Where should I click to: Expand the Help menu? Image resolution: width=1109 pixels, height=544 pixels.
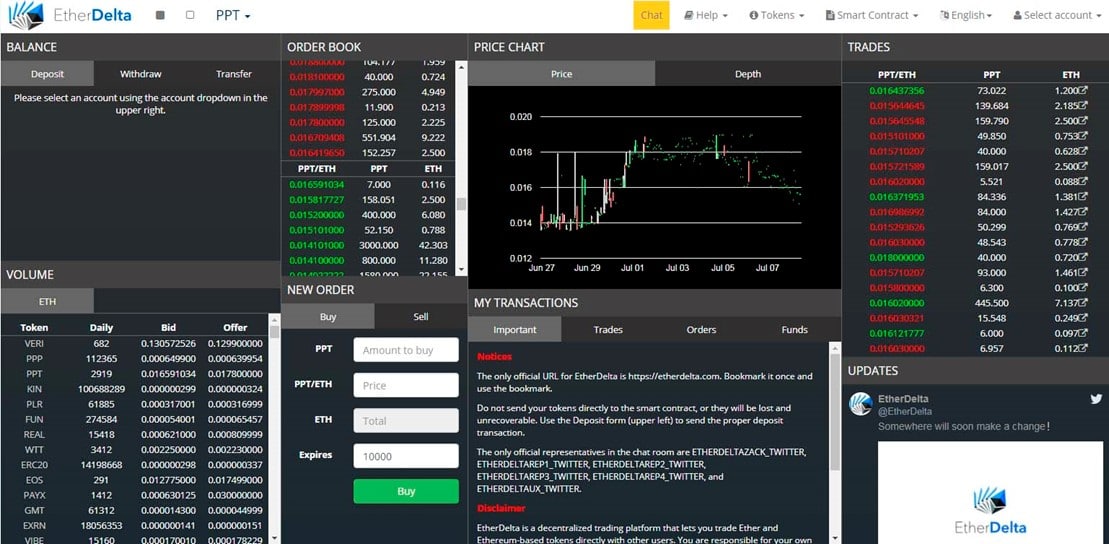[x=706, y=15]
